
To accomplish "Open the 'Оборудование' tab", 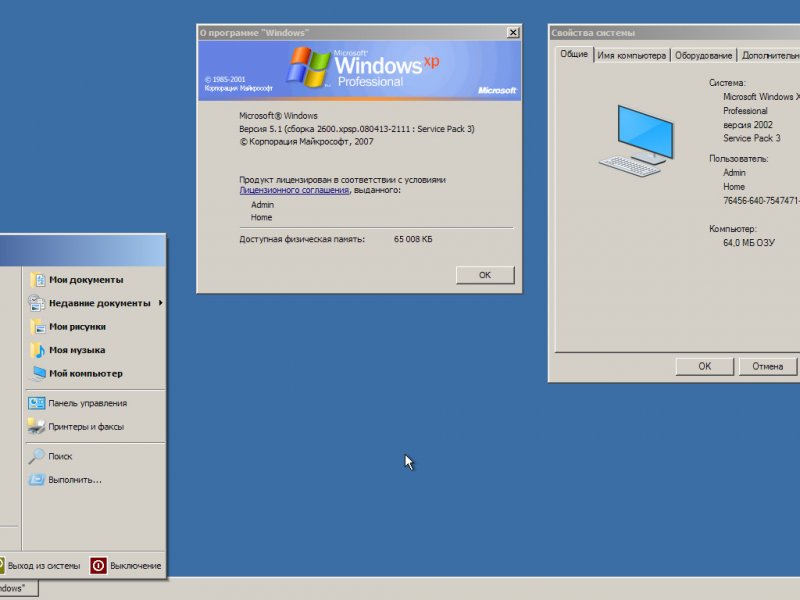I will tap(704, 56).
